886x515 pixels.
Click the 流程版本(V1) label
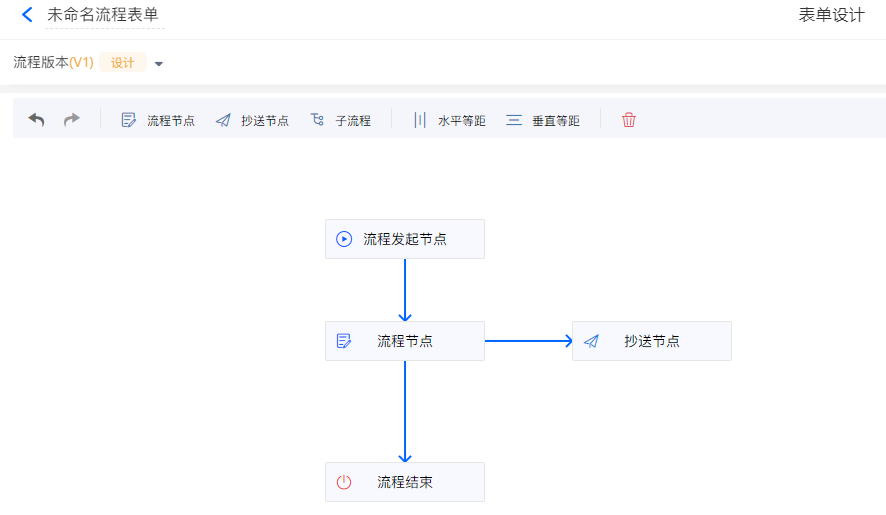click(x=53, y=62)
